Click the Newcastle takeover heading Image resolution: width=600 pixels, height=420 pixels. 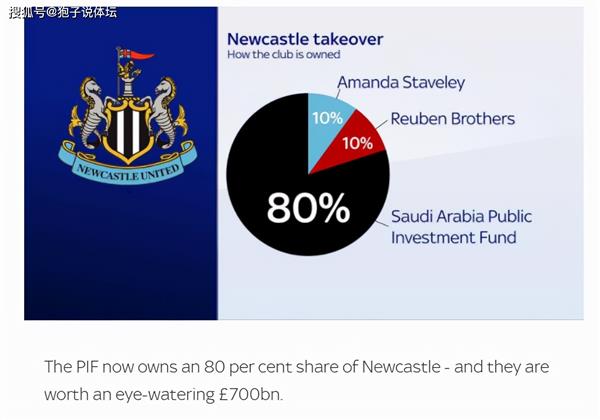tap(305, 39)
